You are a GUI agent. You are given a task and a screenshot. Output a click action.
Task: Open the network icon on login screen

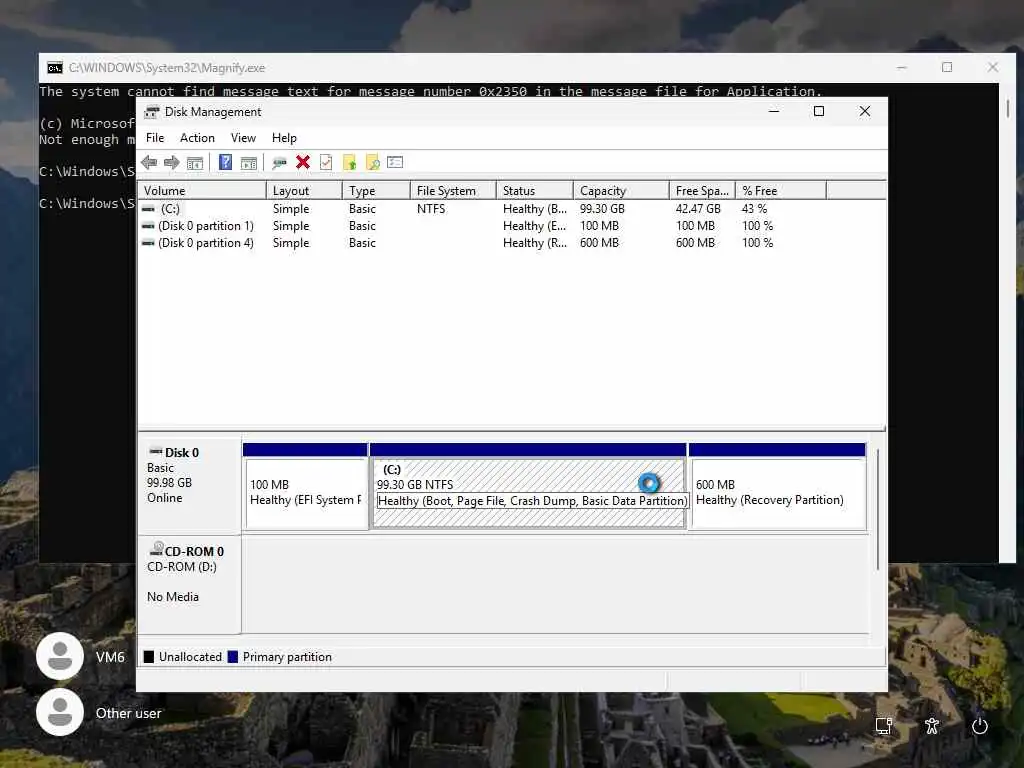(x=884, y=726)
